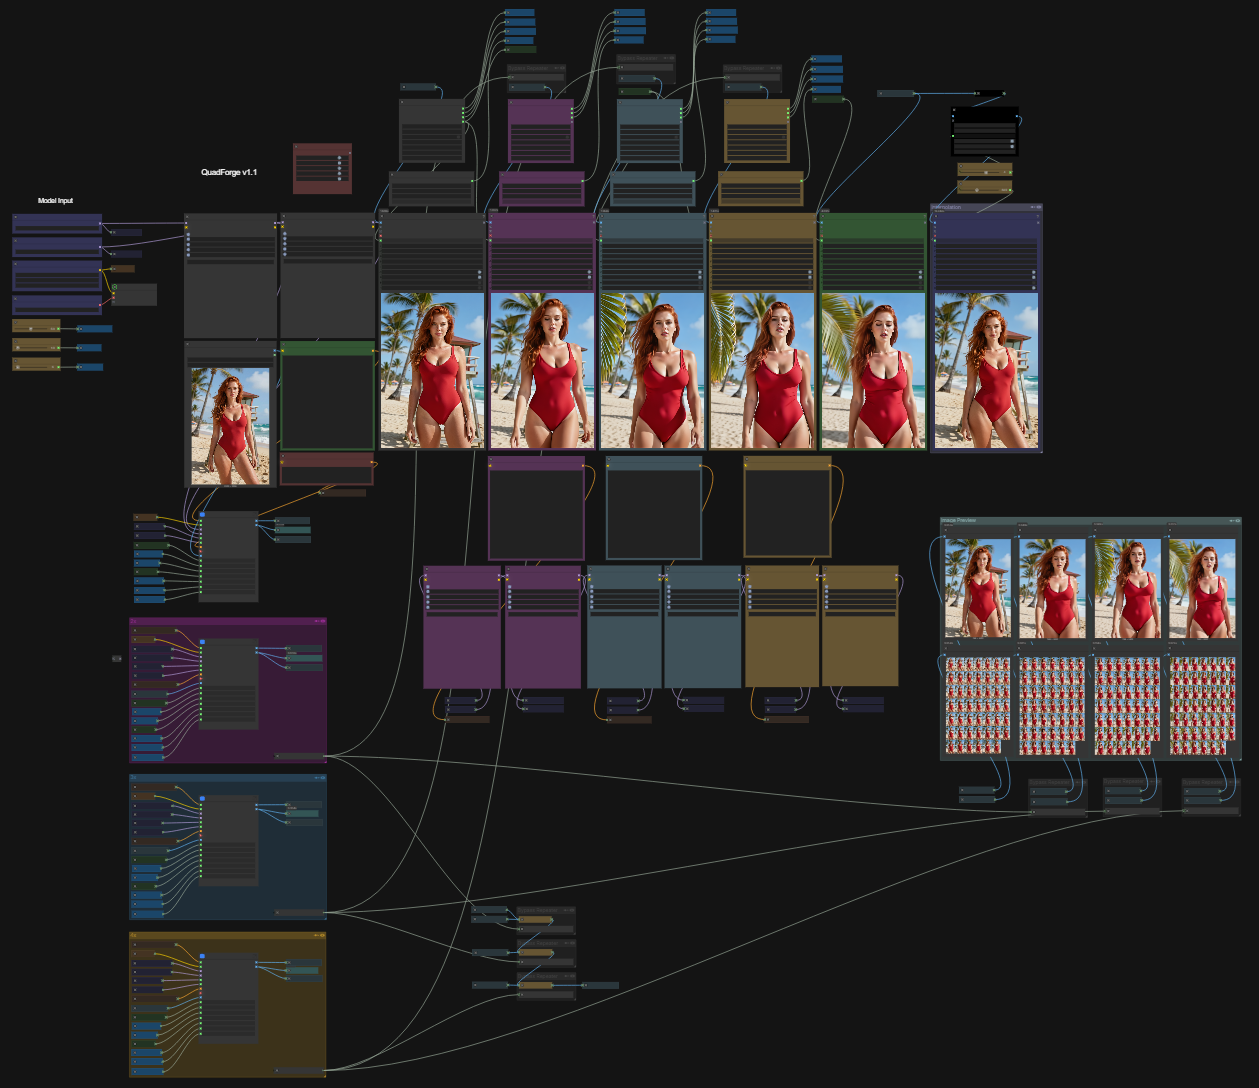Click collapse dot of the black node above Interpolation
1259x1088 pixels.
(954, 110)
